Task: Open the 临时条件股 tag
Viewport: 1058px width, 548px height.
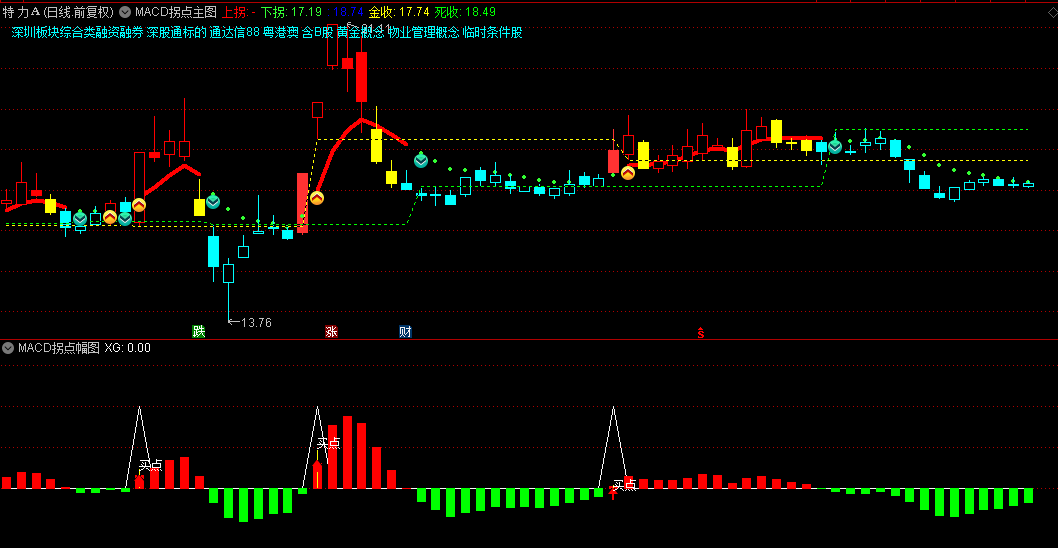Action: point(493,32)
